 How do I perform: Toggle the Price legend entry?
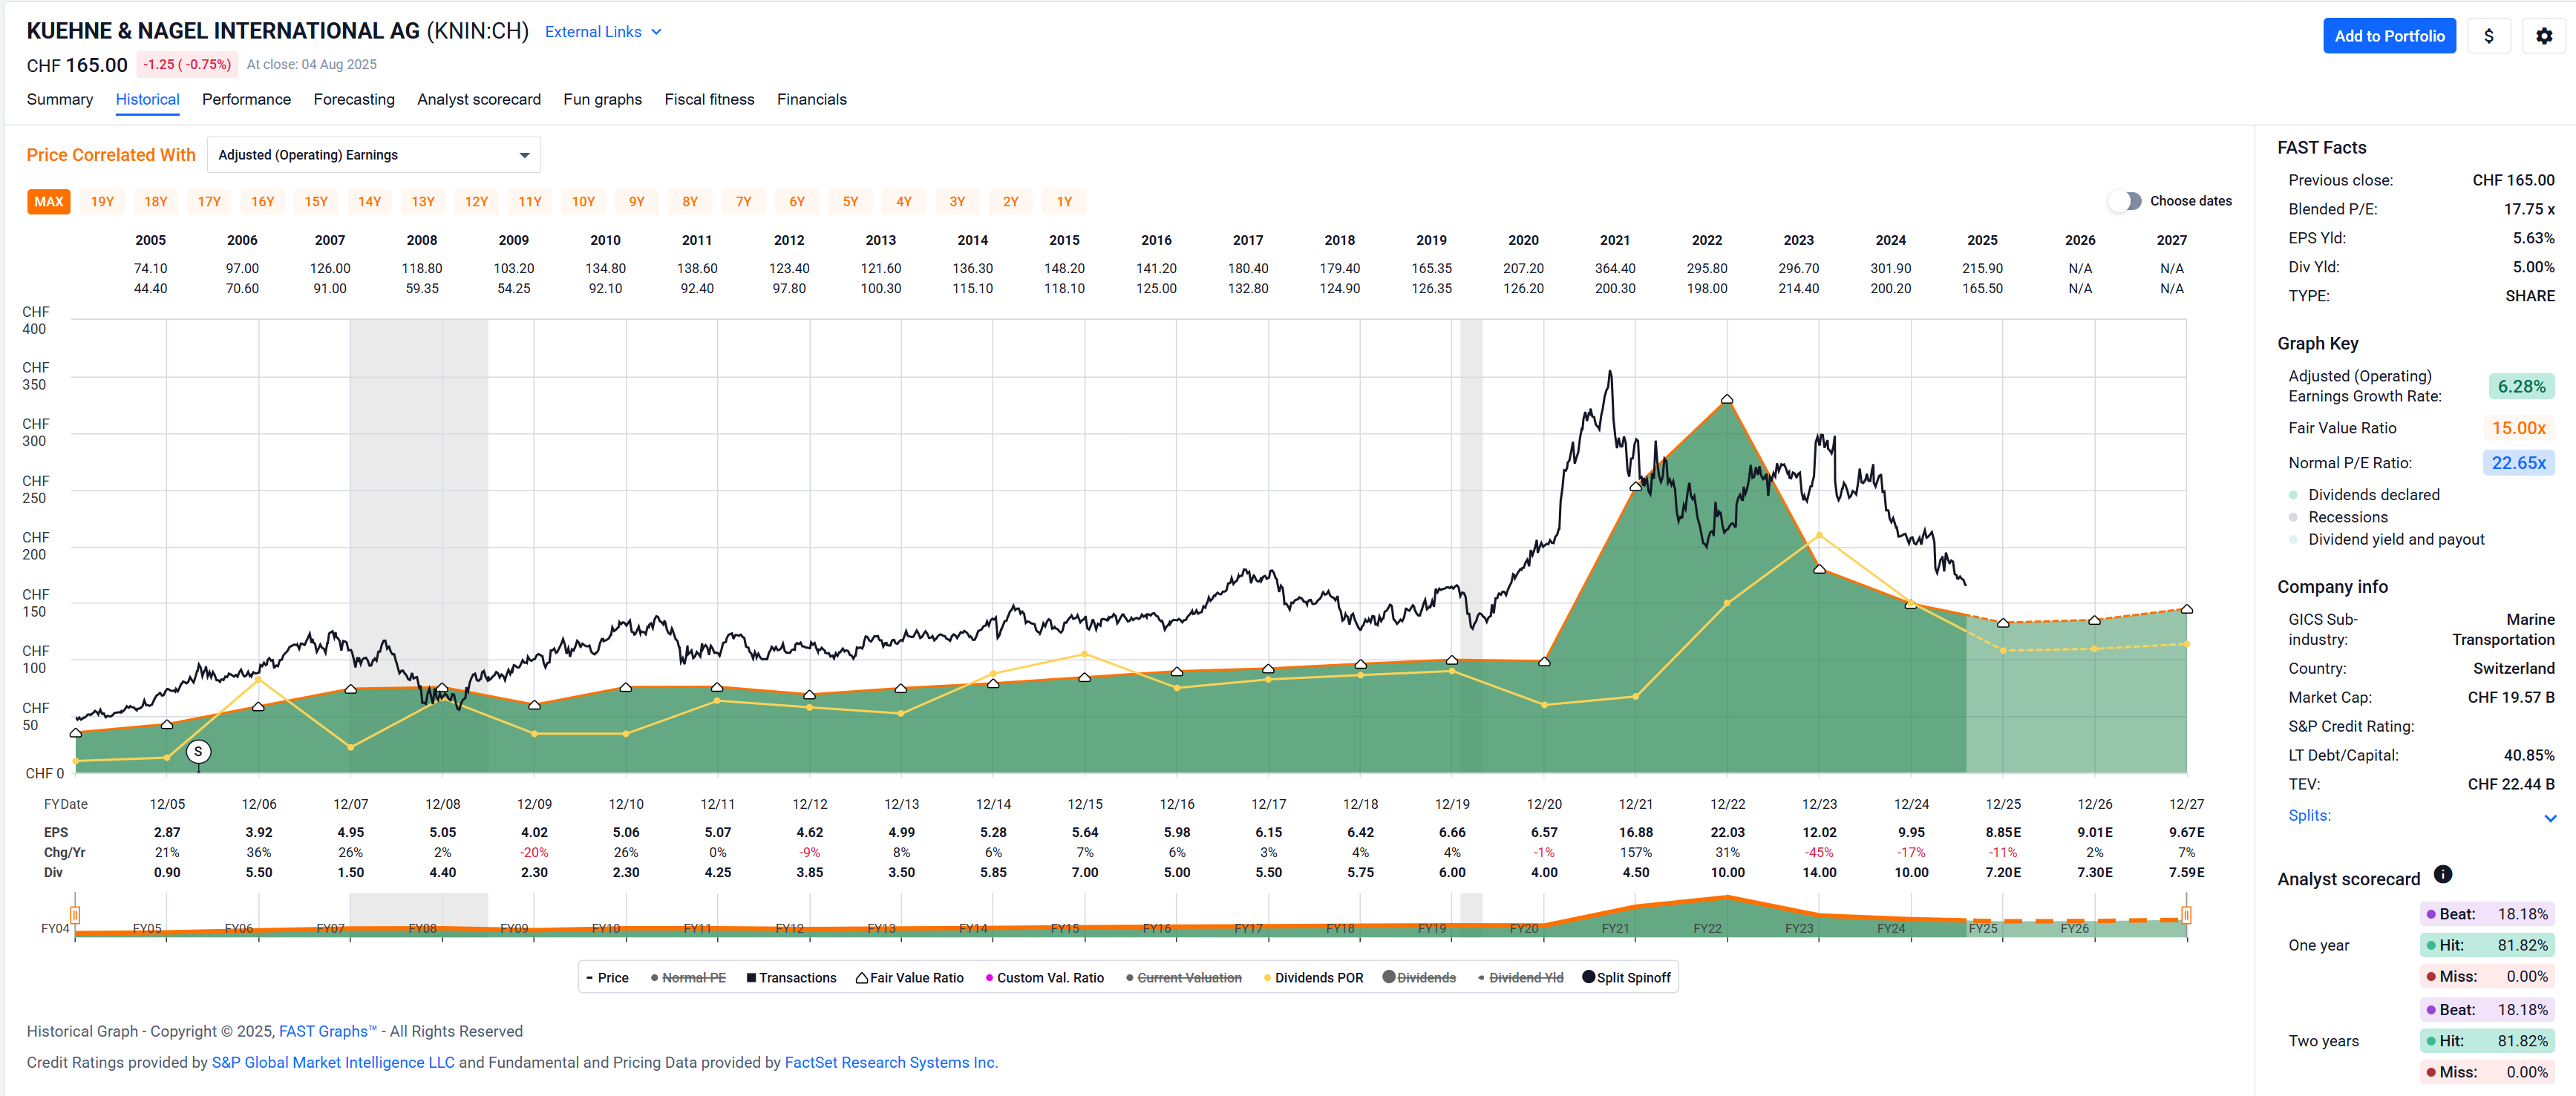[x=607, y=978]
